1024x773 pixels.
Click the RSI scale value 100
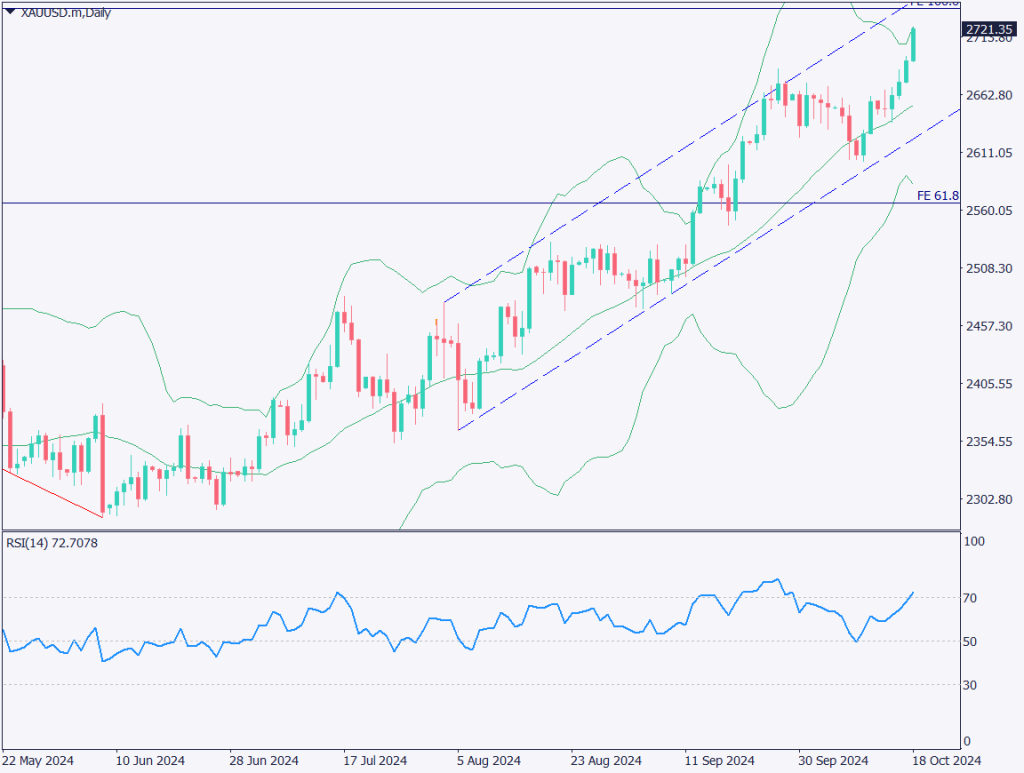[x=974, y=542]
